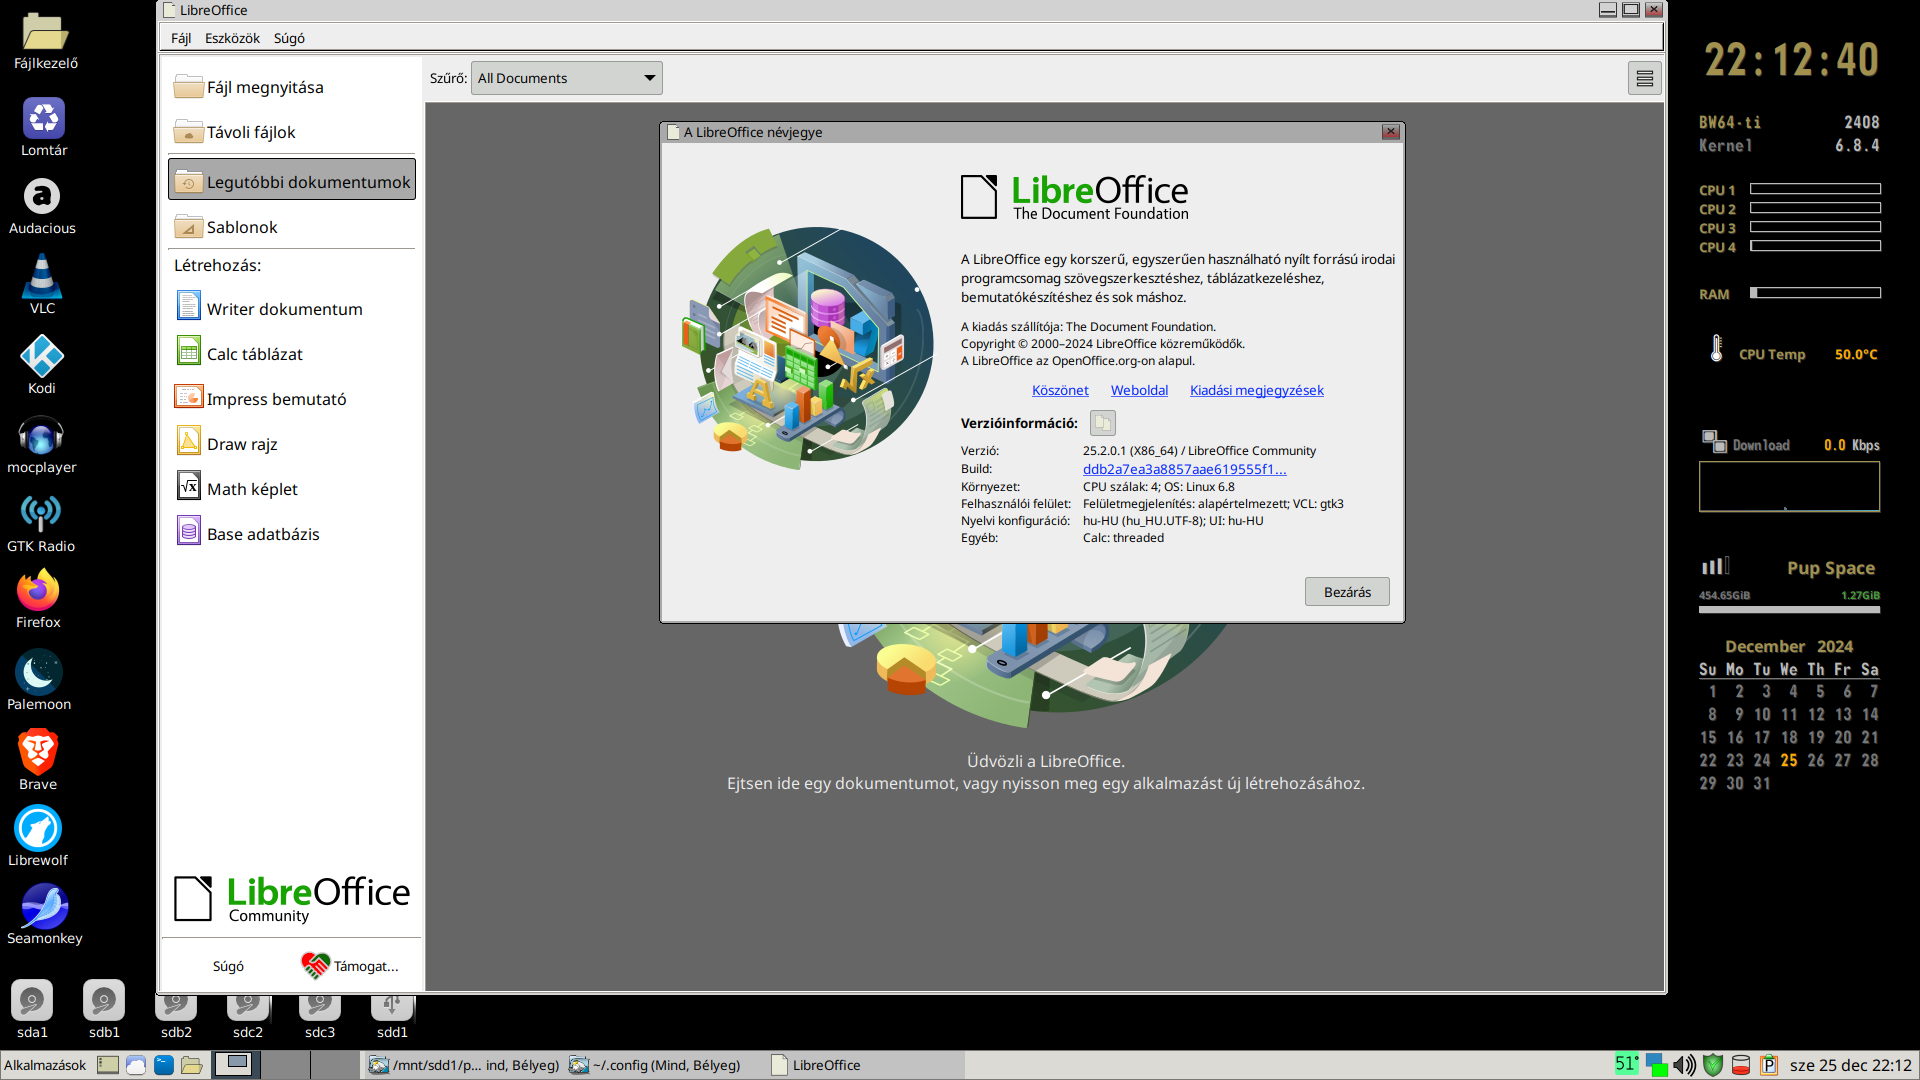1920x1080 pixels.
Task: Open the build ID ddb2a7ea3a8857aae619555f1 link
Action: pyautogui.click(x=1184, y=469)
